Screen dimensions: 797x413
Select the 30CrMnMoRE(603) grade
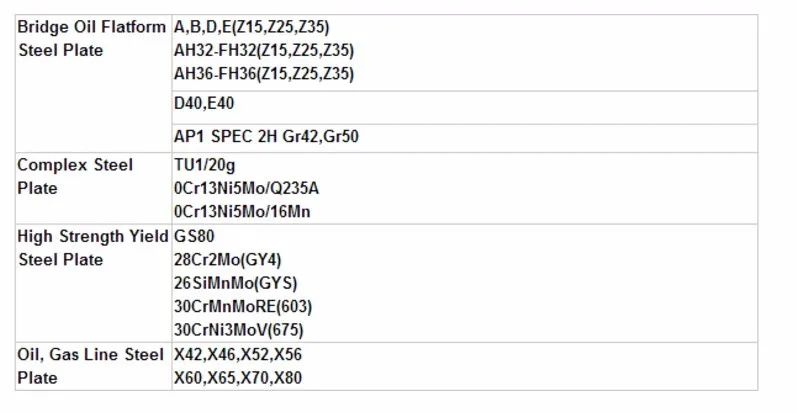243,306
